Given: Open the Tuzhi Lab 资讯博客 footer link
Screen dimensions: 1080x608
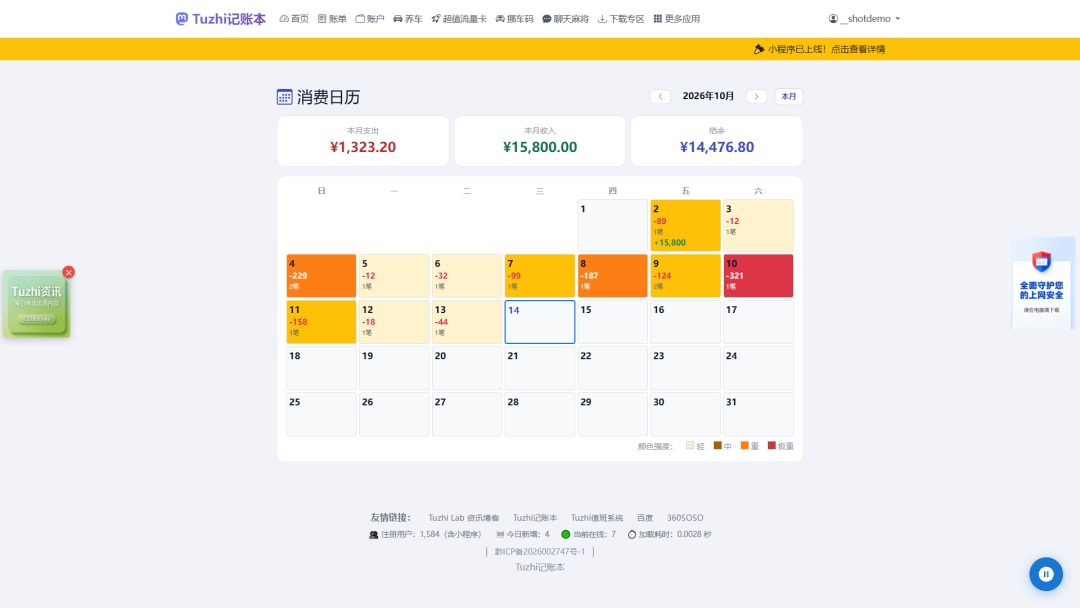Looking at the screenshot, I should [464, 518].
